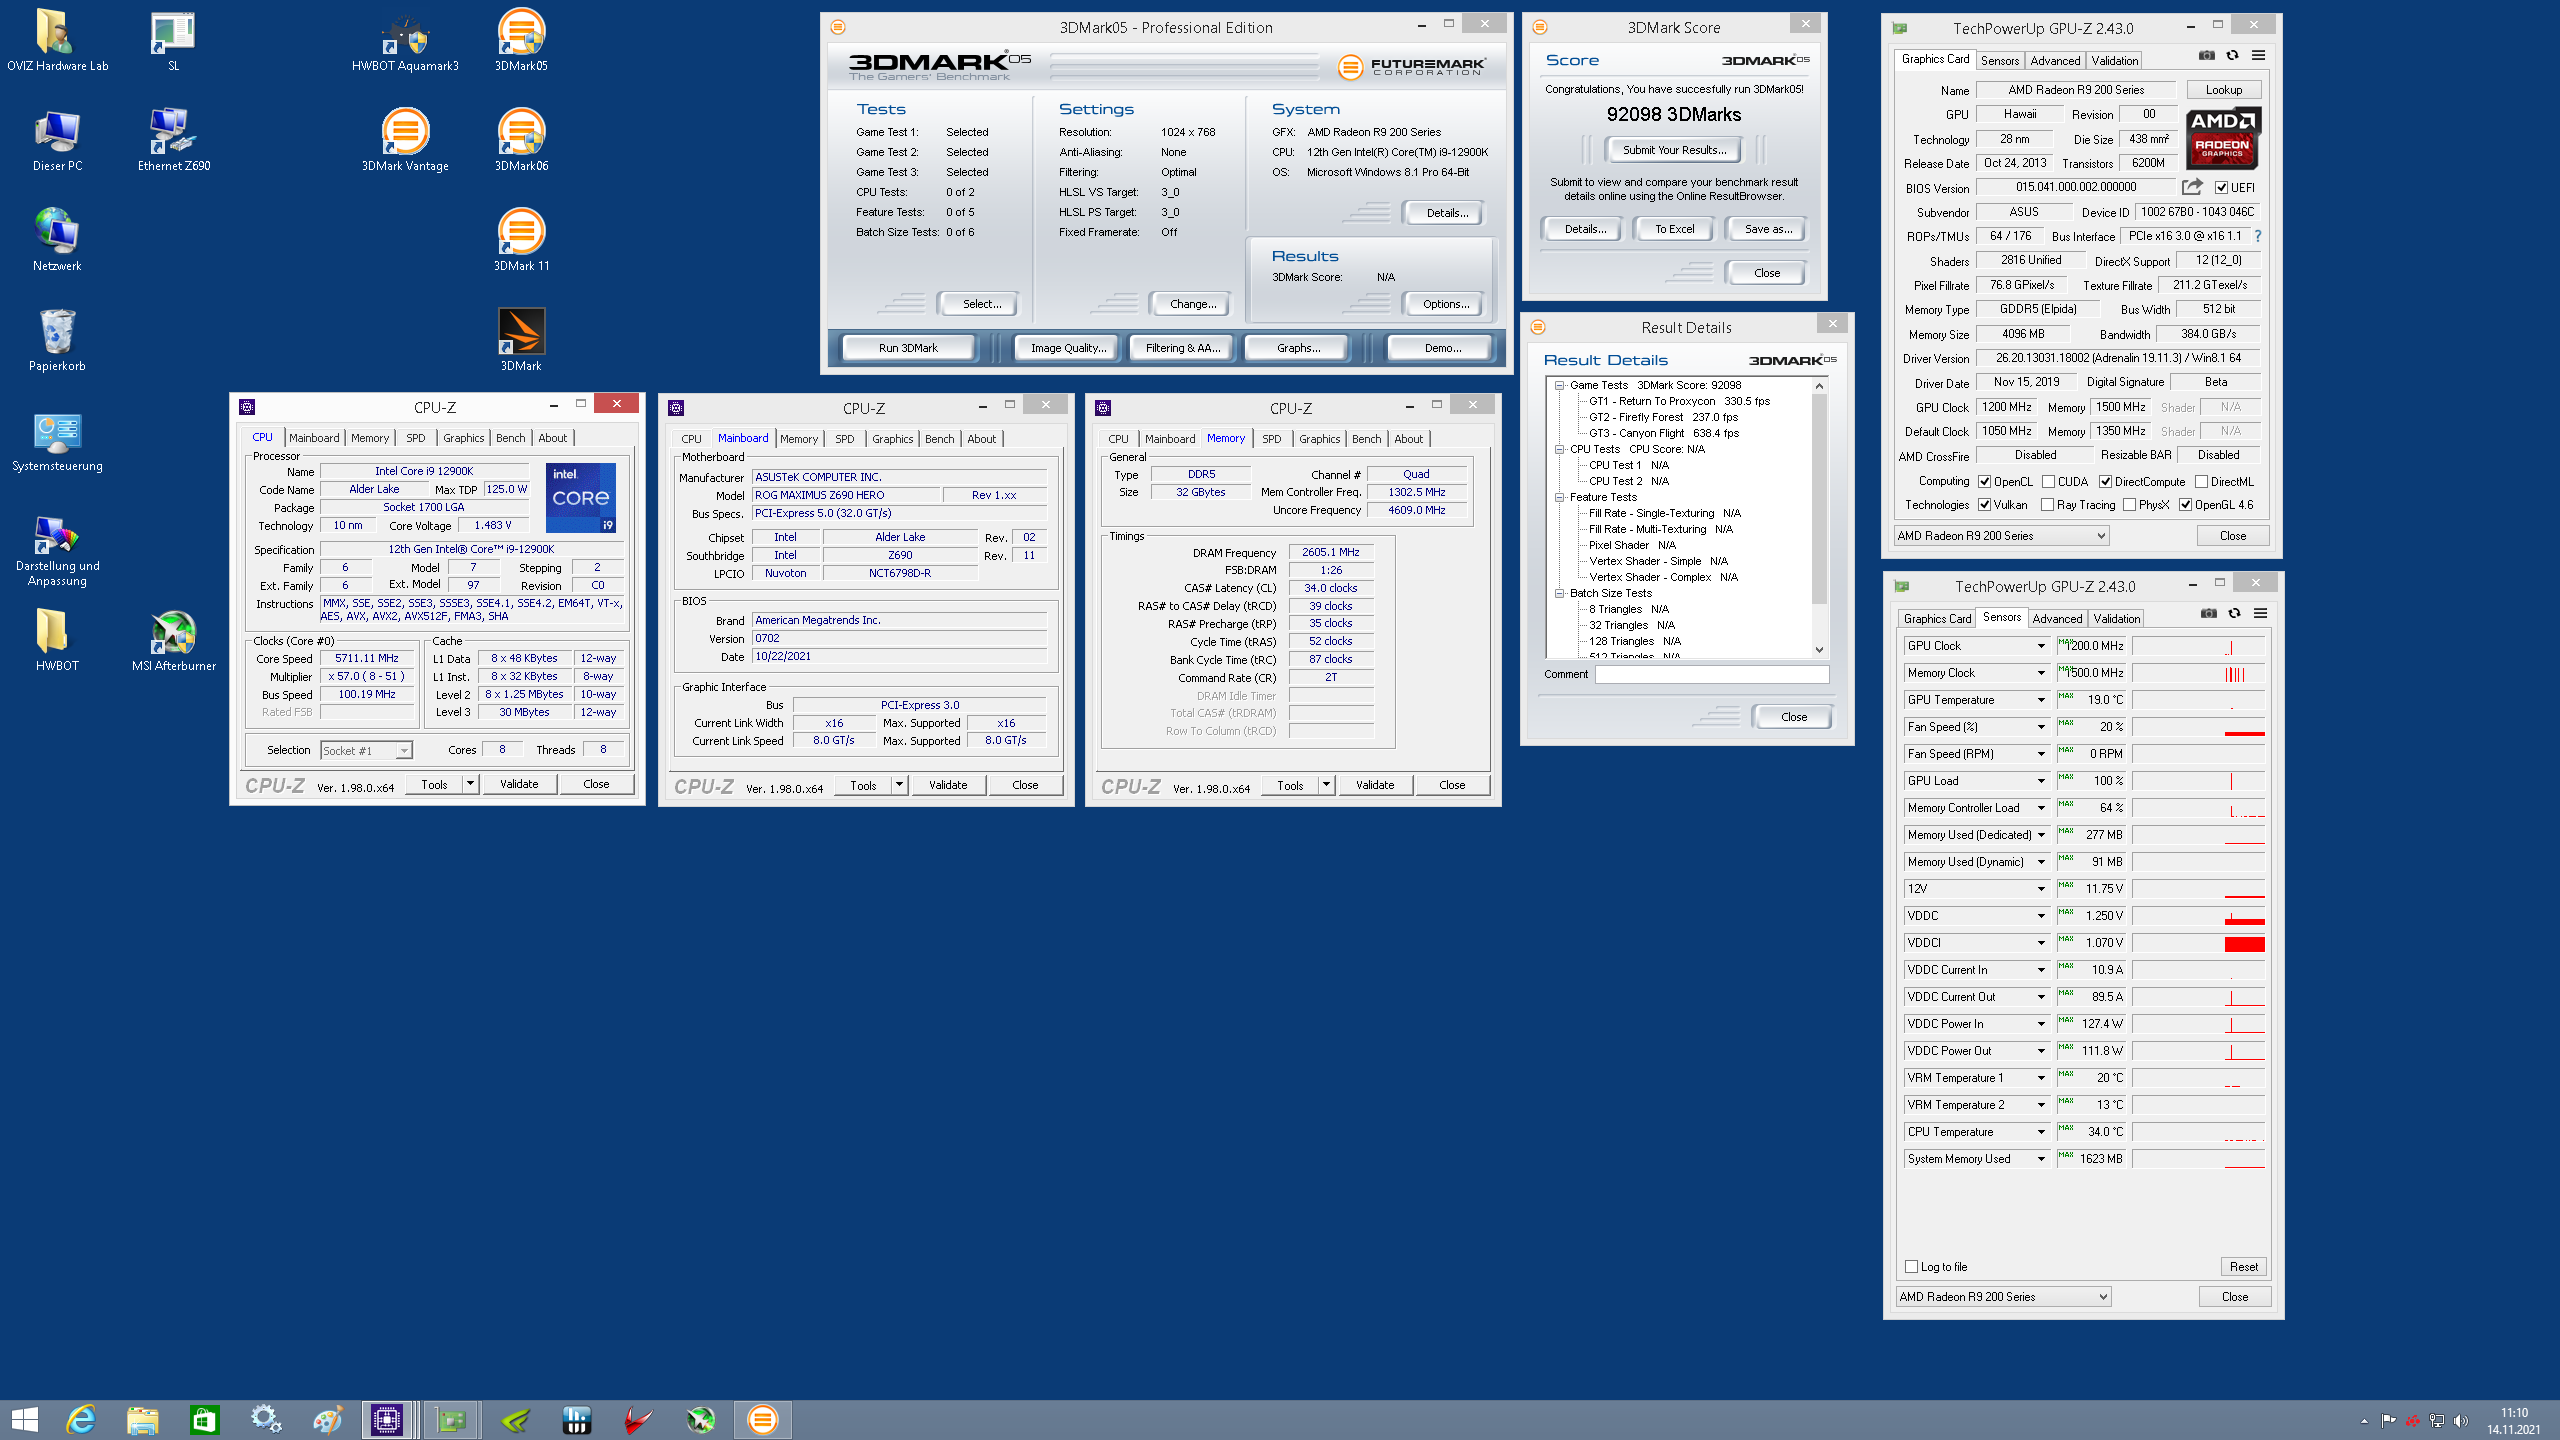The height and width of the screenshot is (1440, 2560).
Task: Click the Reset button in GPU-Z Sensors
Action: (2243, 1267)
